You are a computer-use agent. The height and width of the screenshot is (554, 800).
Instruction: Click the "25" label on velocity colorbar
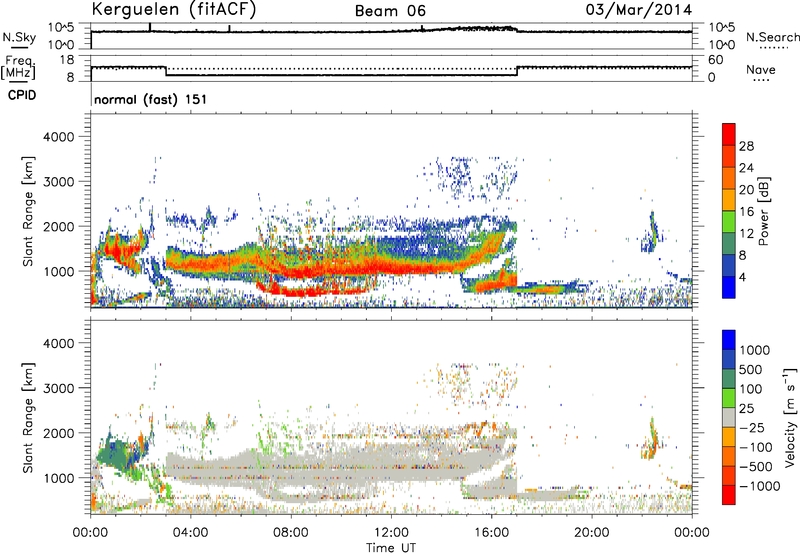(746, 408)
